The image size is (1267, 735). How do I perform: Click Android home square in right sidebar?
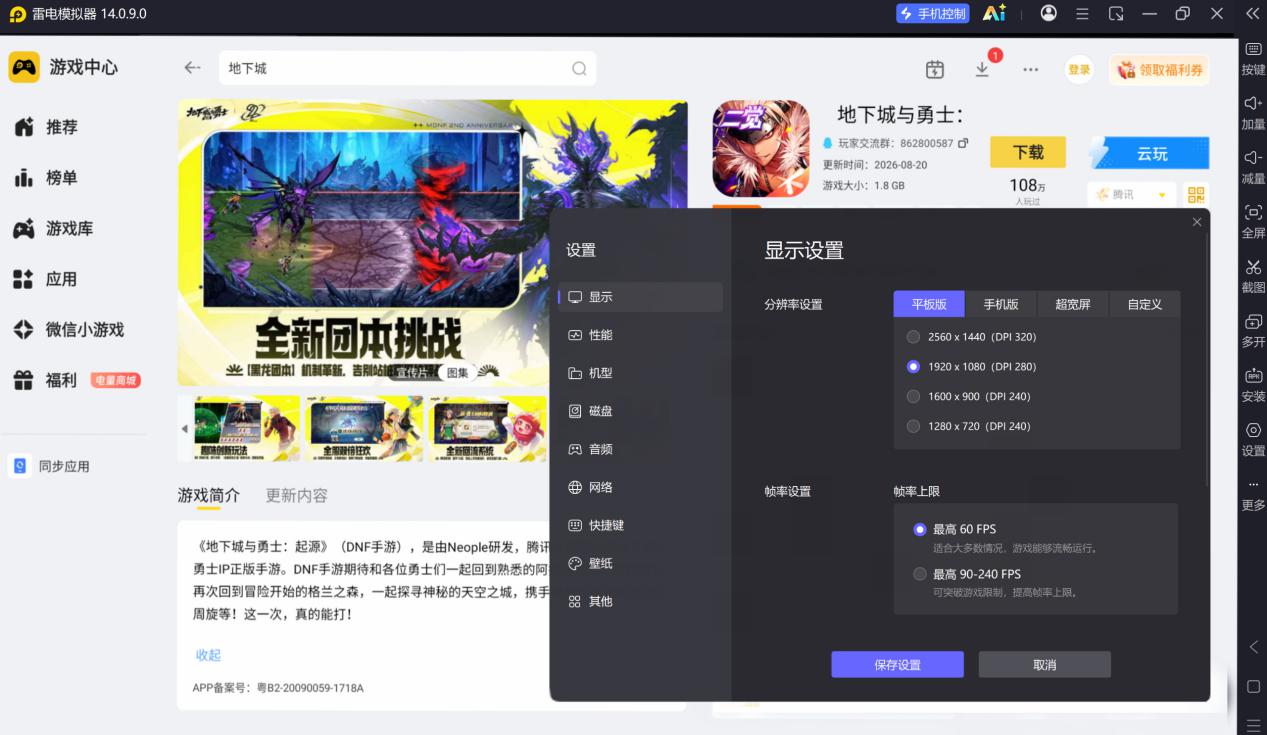1253,687
